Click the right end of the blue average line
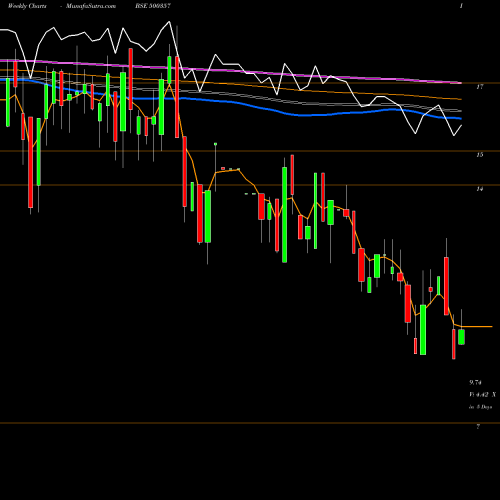500x500 pixels. (x=461, y=118)
